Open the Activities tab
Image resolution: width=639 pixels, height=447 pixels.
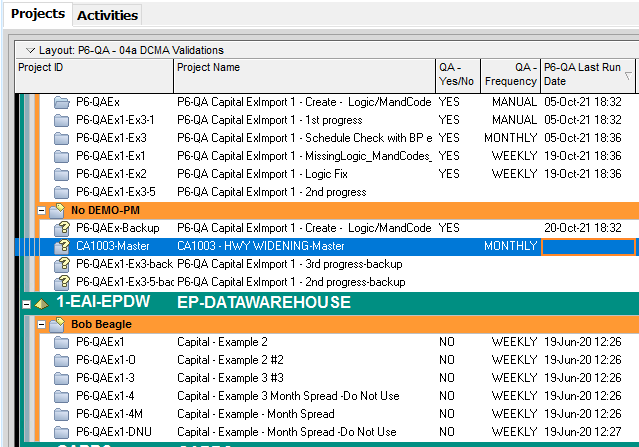(x=108, y=15)
